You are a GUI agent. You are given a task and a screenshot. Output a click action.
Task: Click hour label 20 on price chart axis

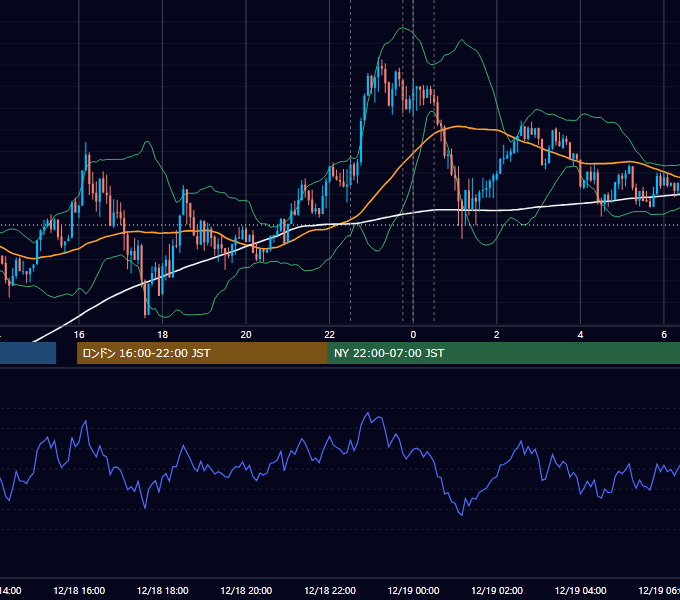tap(246, 335)
